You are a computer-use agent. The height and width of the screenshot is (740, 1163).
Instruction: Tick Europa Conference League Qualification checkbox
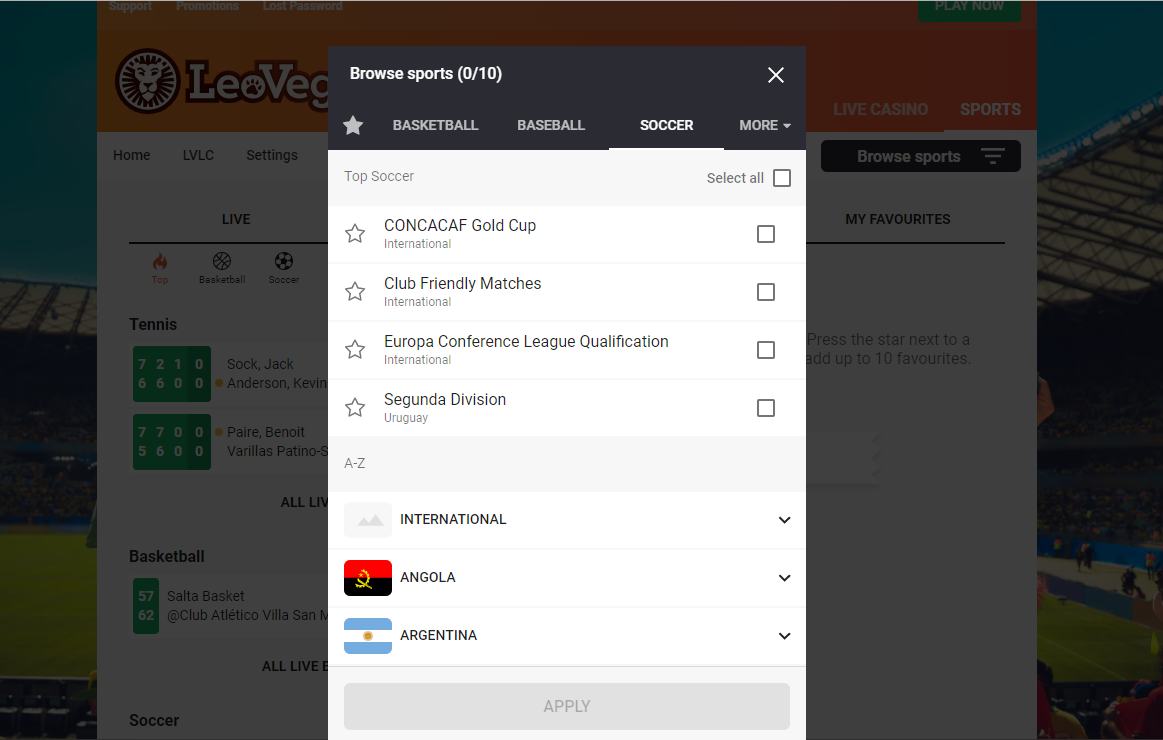[765, 350]
